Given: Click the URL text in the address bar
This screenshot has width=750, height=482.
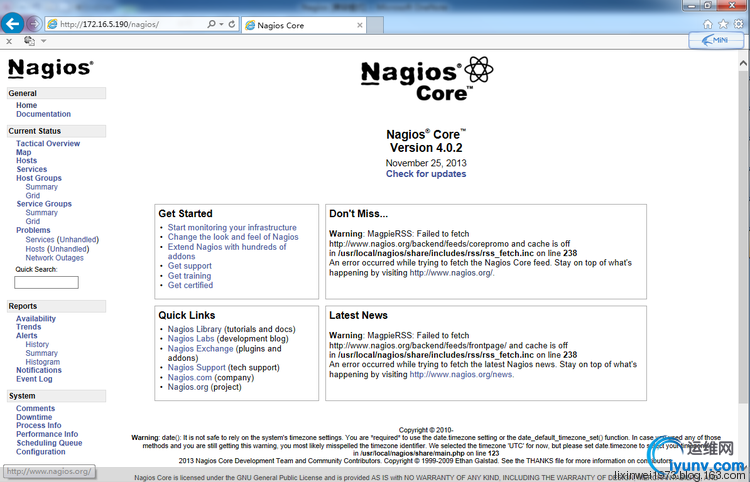Looking at the screenshot, I should (110, 24).
